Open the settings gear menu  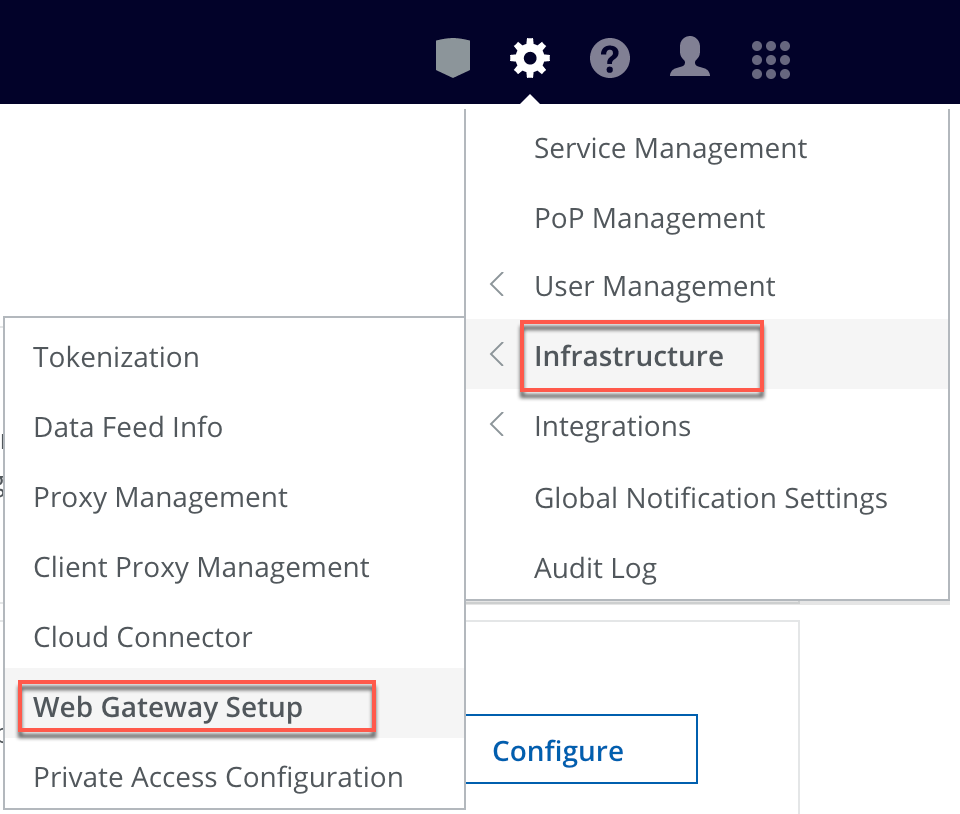click(x=530, y=58)
